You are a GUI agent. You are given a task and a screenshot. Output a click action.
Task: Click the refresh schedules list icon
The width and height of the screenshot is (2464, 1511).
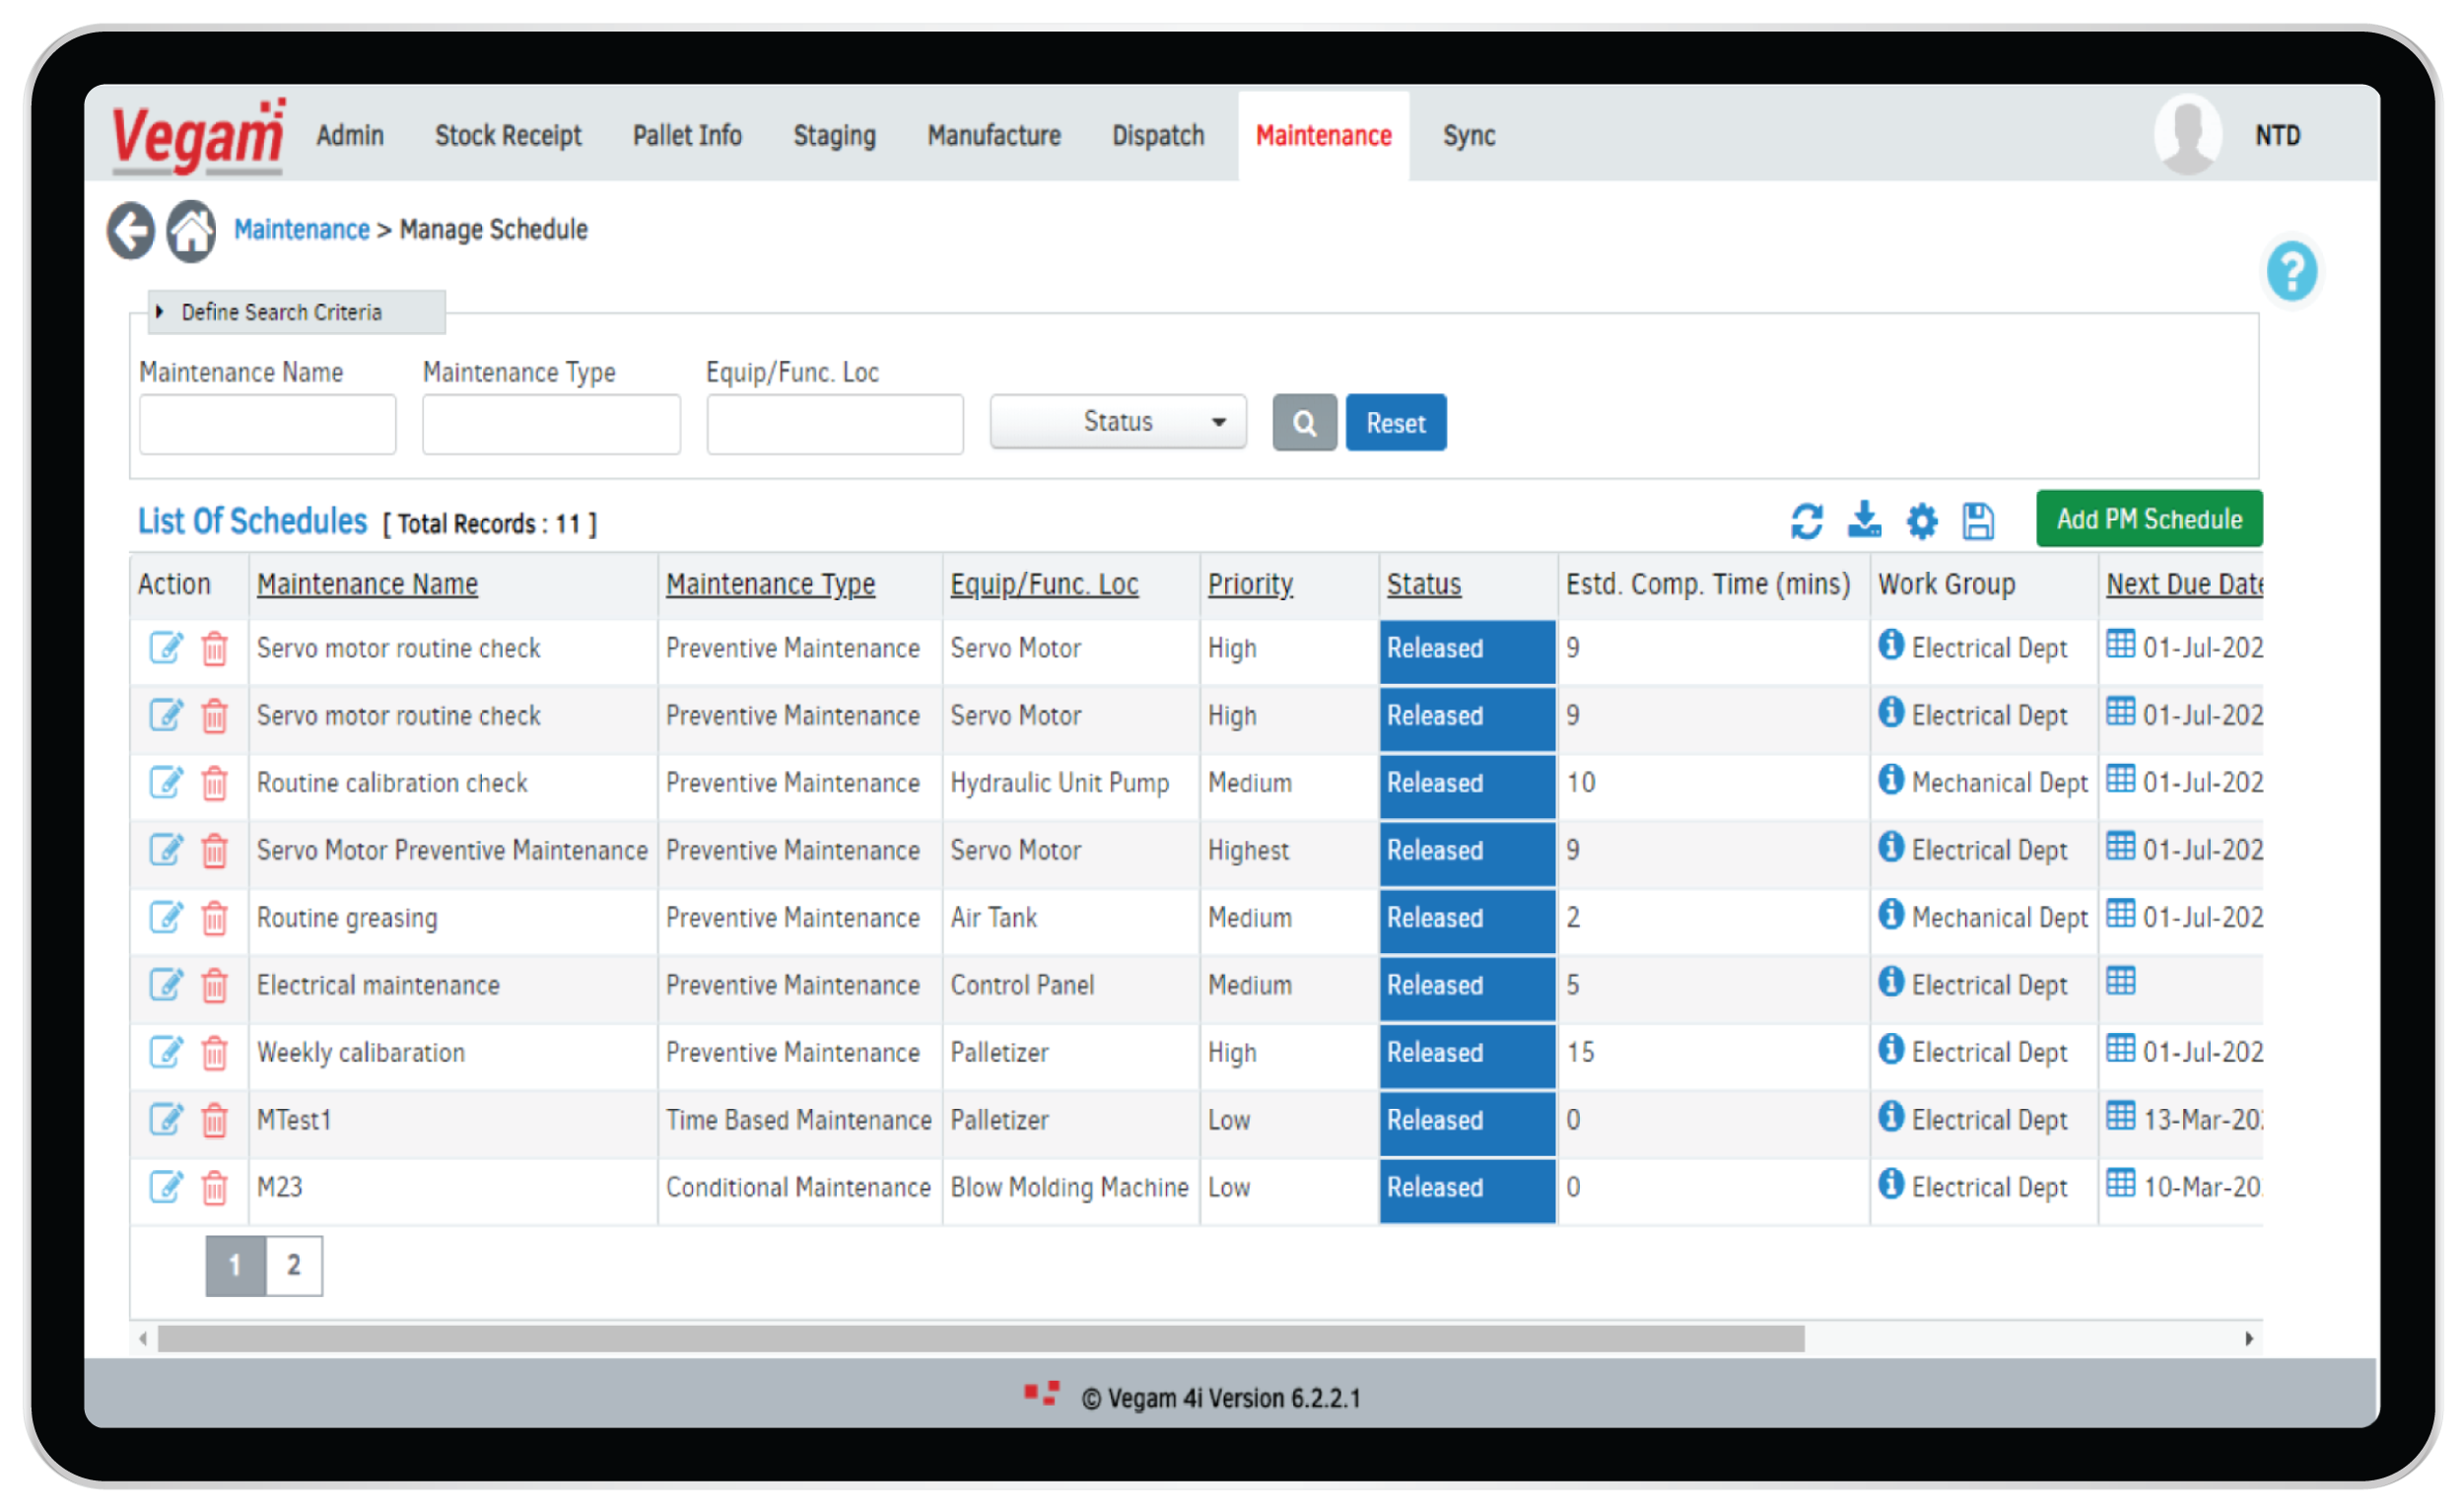(x=1806, y=521)
